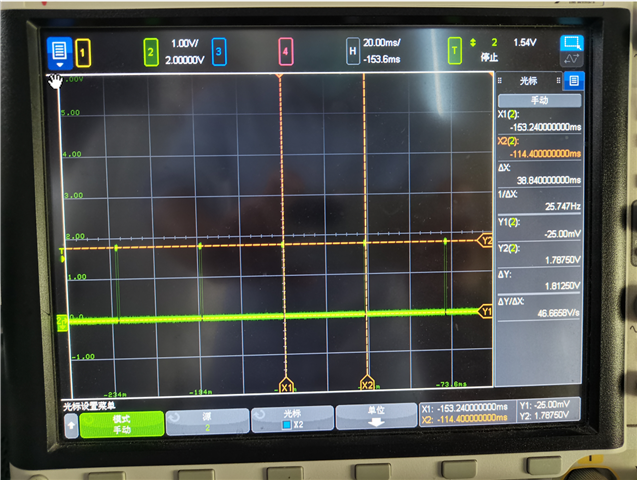The height and width of the screenshot is (480, 637).
Task: Open the 单位 units softkey
Action: (x=376, y=416)
